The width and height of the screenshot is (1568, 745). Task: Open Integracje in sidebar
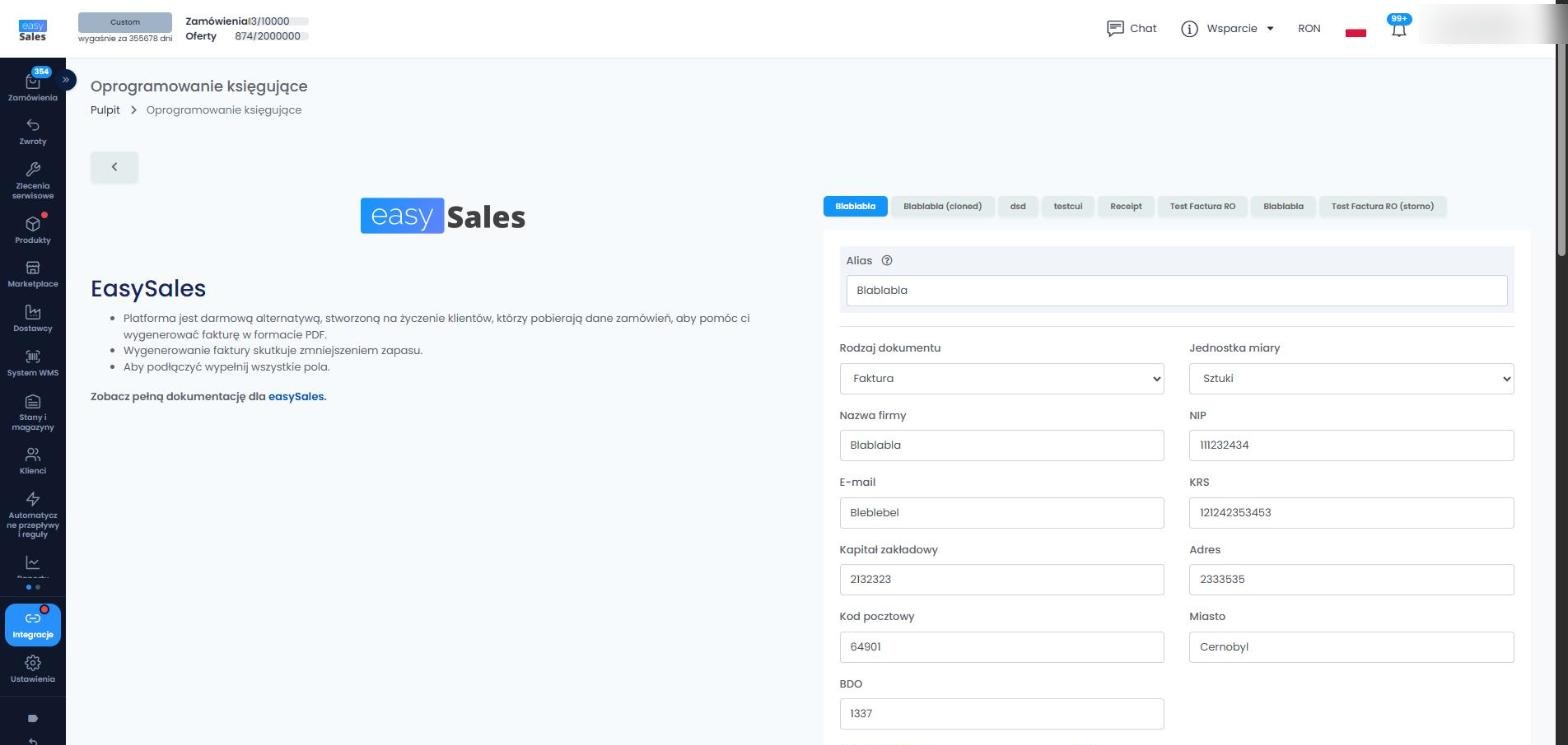32,625
